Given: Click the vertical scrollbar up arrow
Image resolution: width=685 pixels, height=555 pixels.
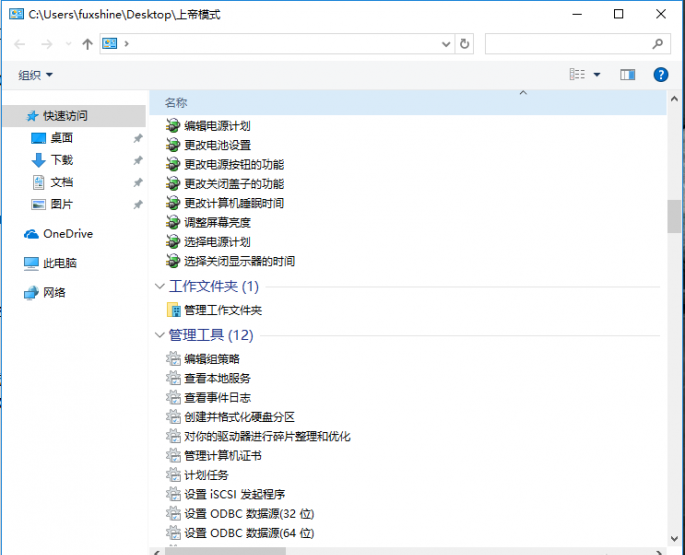Looking at the screenshot, I should (674, 99).
